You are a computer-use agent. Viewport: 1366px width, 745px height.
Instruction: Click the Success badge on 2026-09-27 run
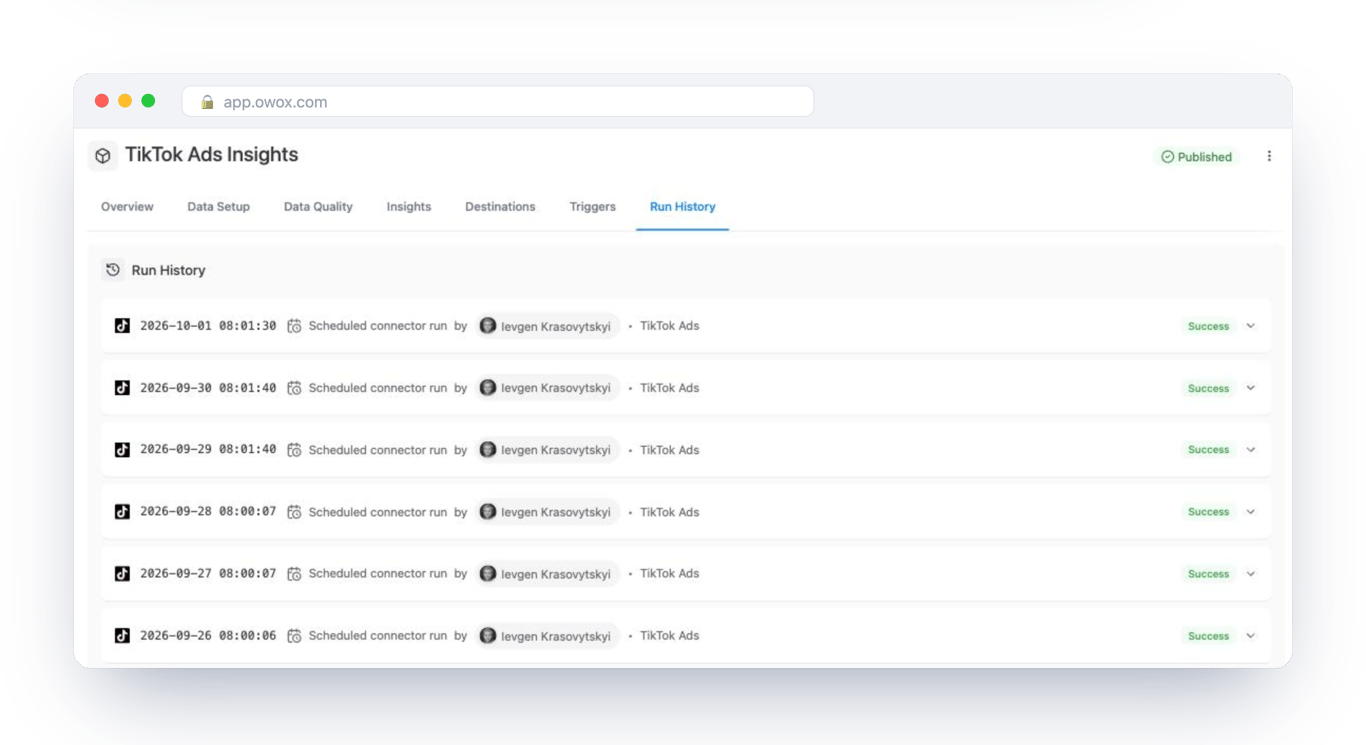coord(1208,574)
